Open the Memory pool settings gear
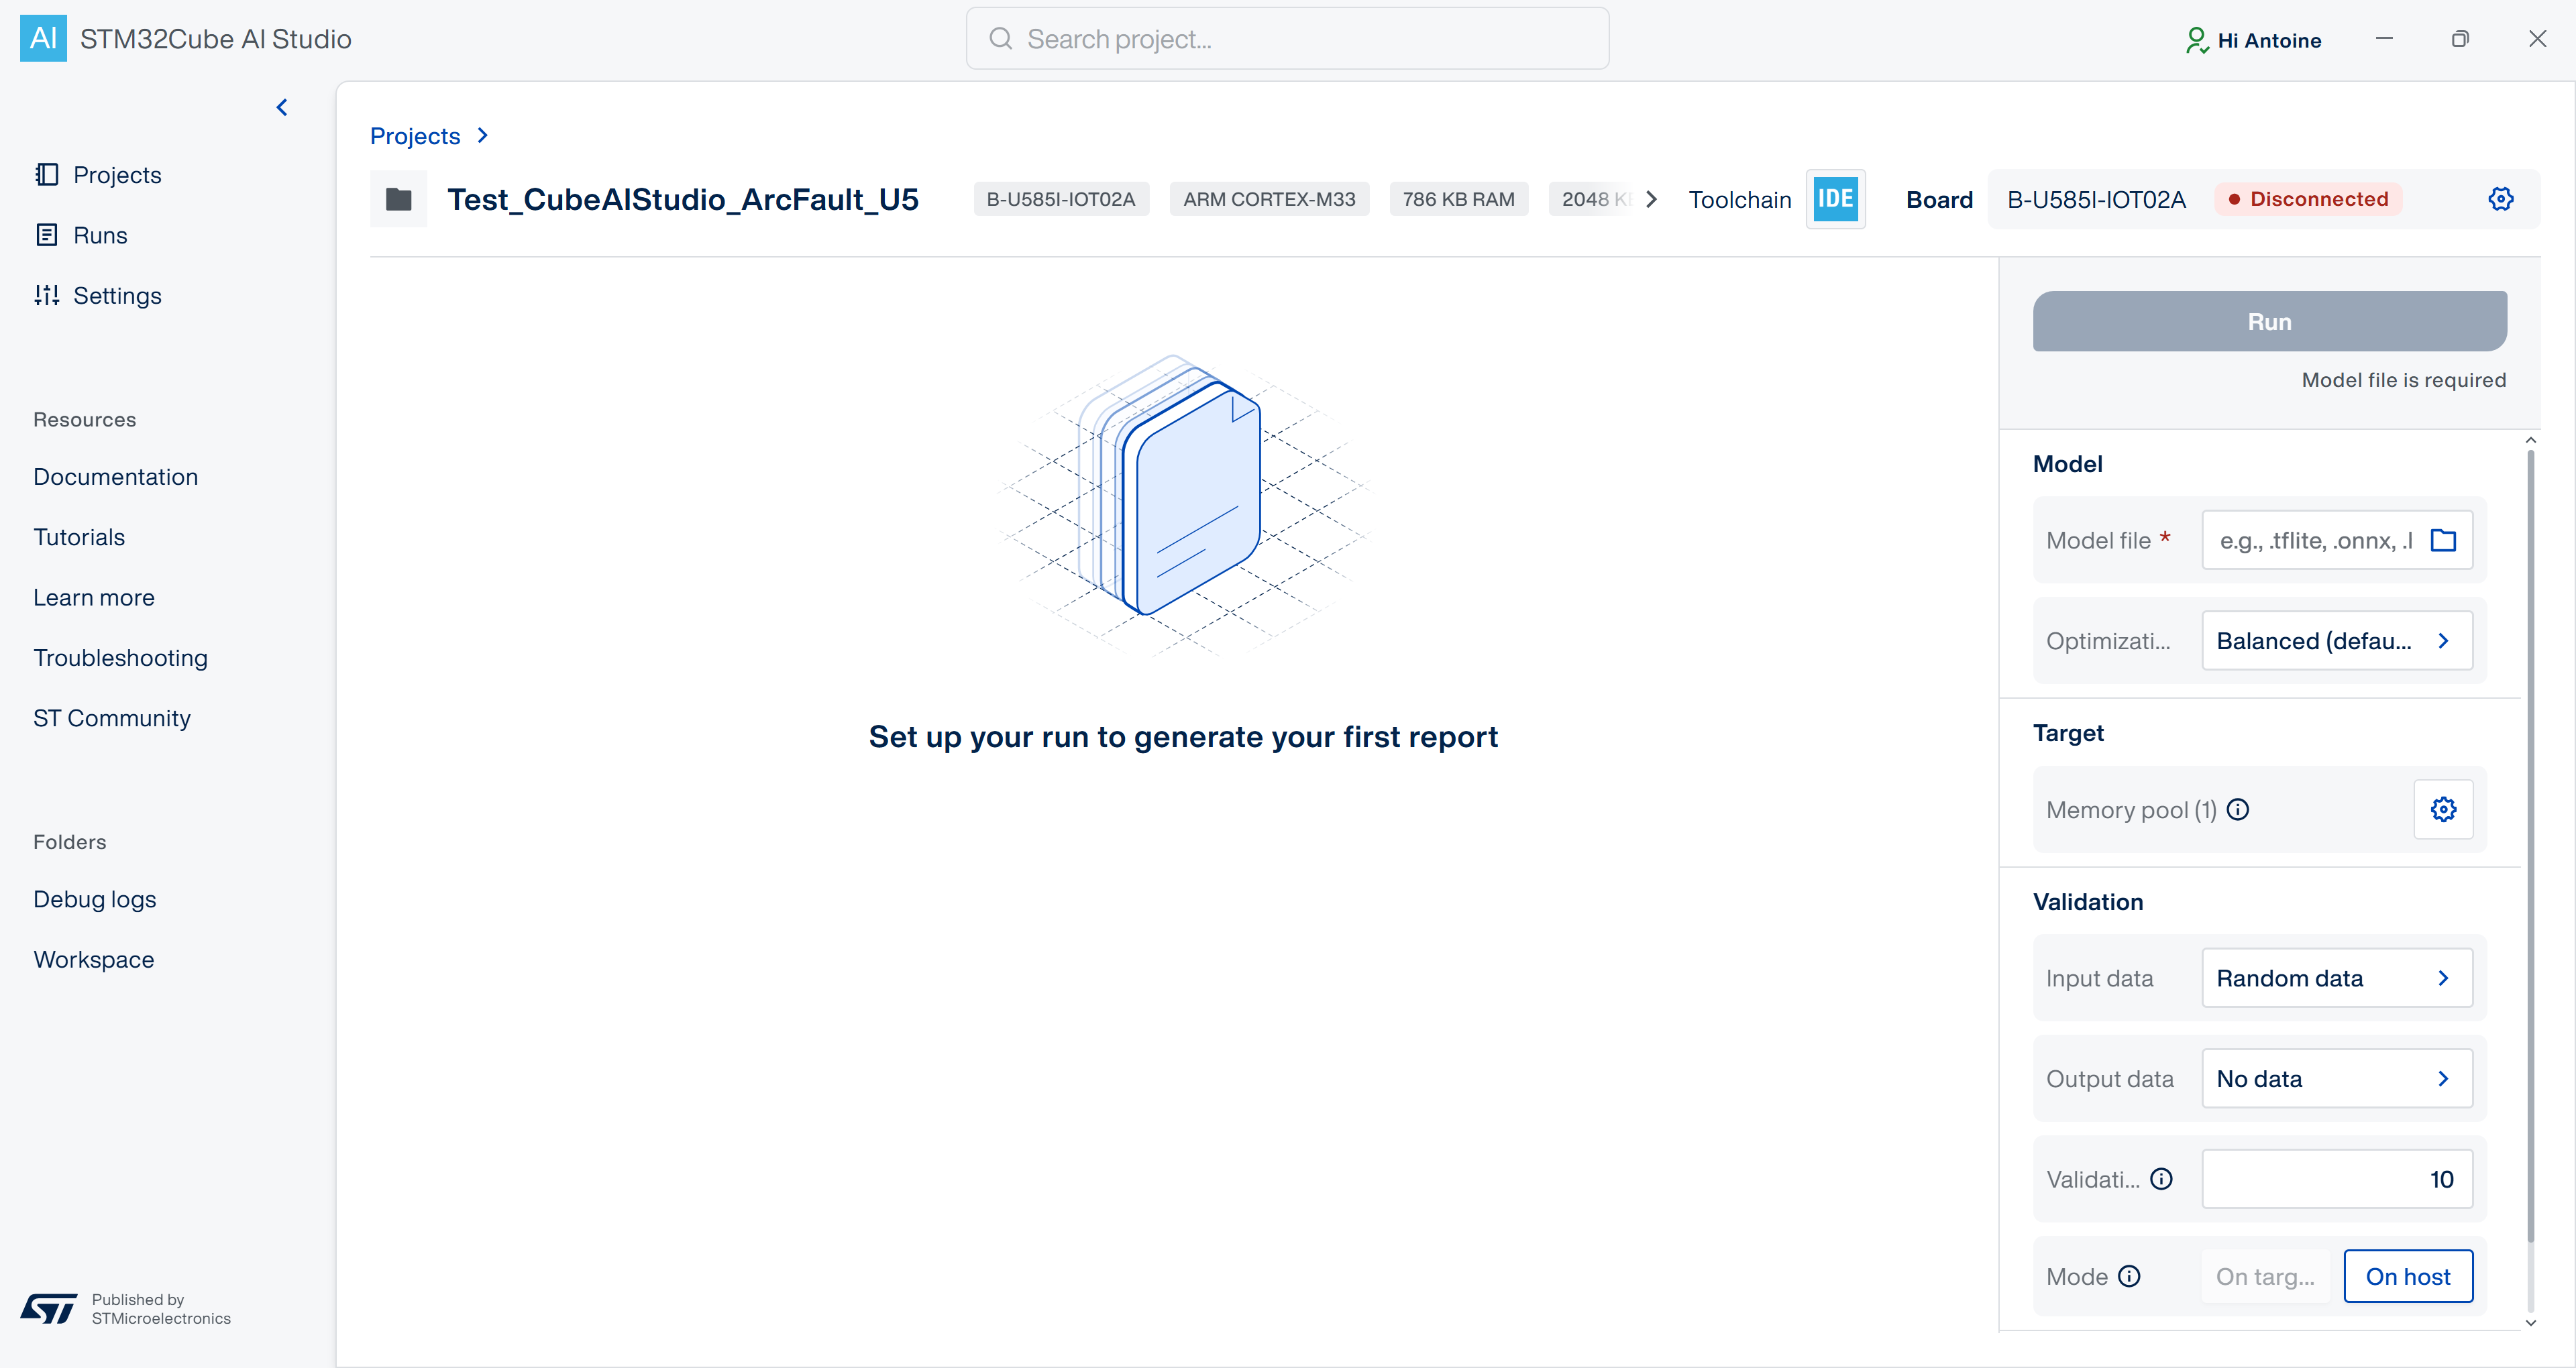The height and width of the screenshot is (1368, 2576). pyautogui.click(x=2443, y=809)
